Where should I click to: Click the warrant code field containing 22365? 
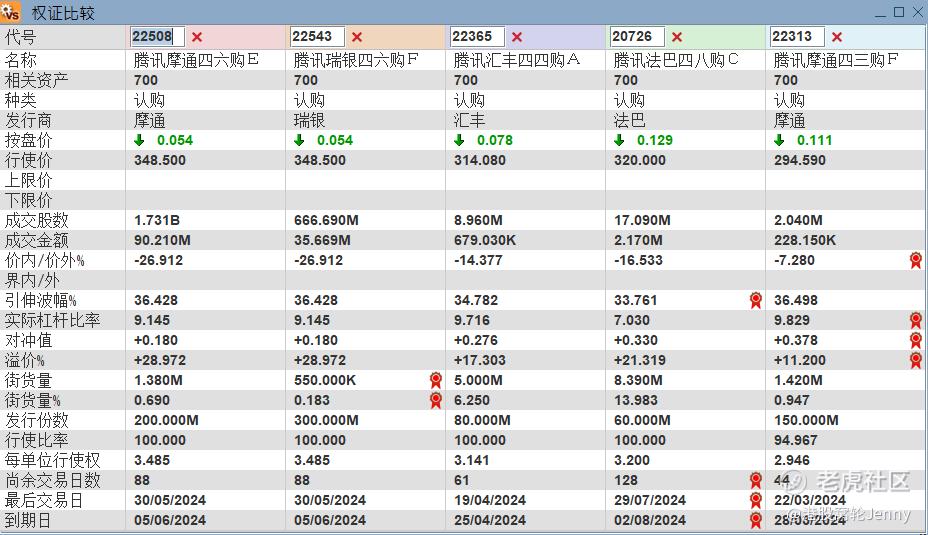tap(477, 37)
